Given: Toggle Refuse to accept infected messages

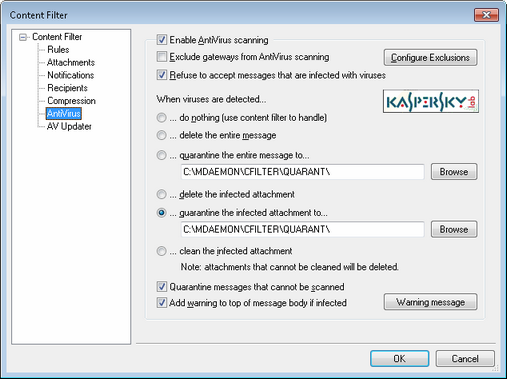Looking at the screenshot, I should [x=162, y=75].
